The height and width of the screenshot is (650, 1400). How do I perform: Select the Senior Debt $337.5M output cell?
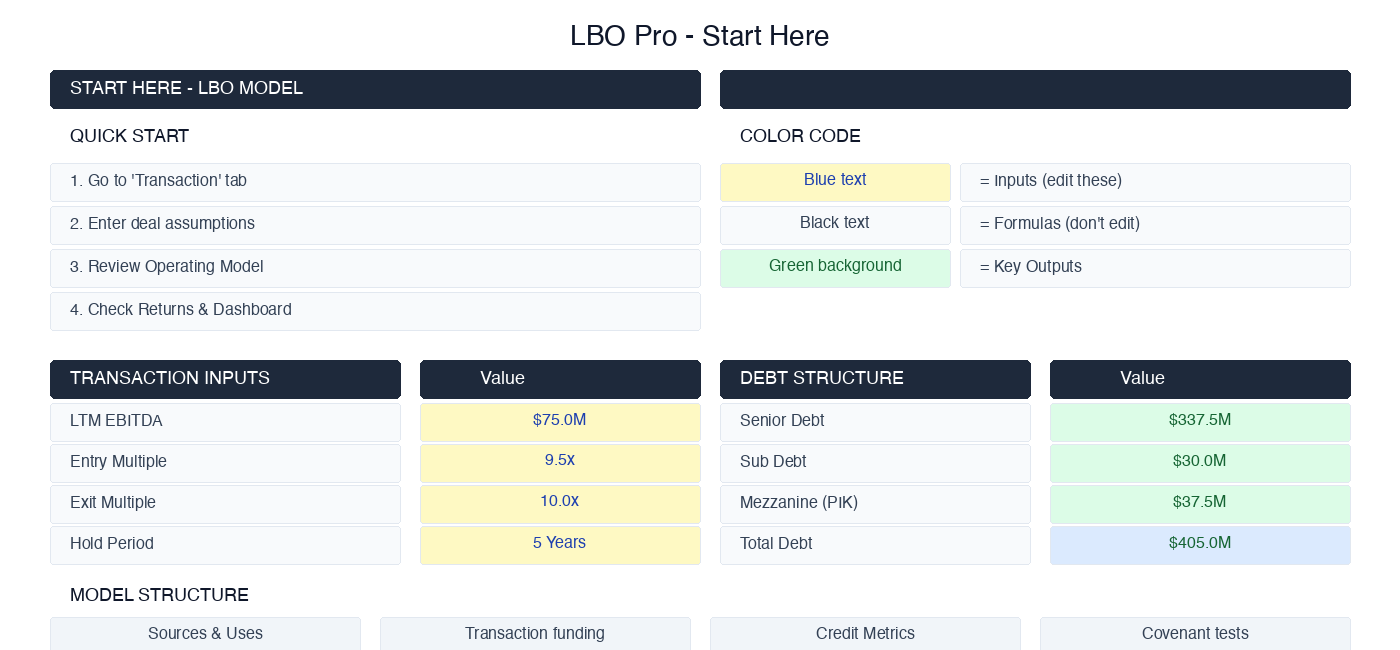1200,422
